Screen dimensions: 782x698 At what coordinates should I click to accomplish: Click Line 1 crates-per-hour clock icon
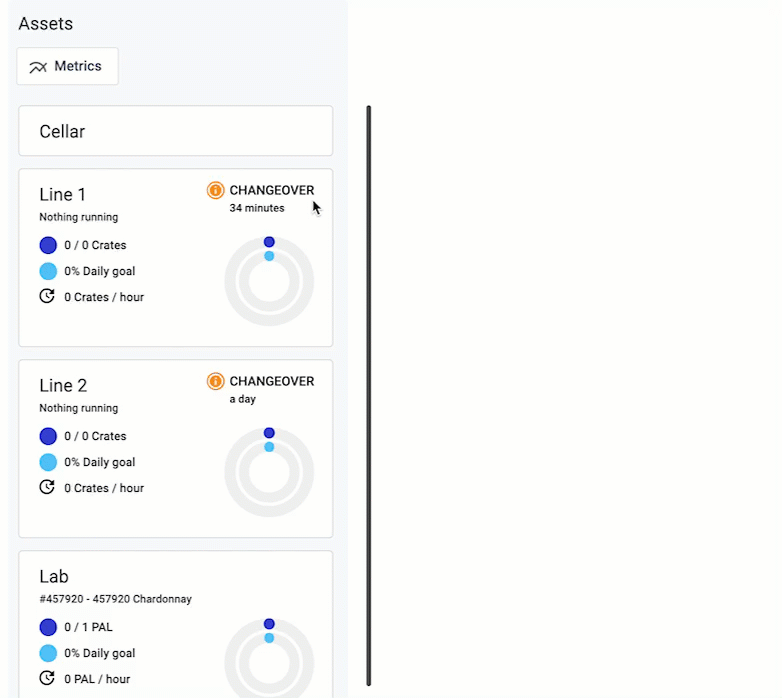(x=47, y=296)
